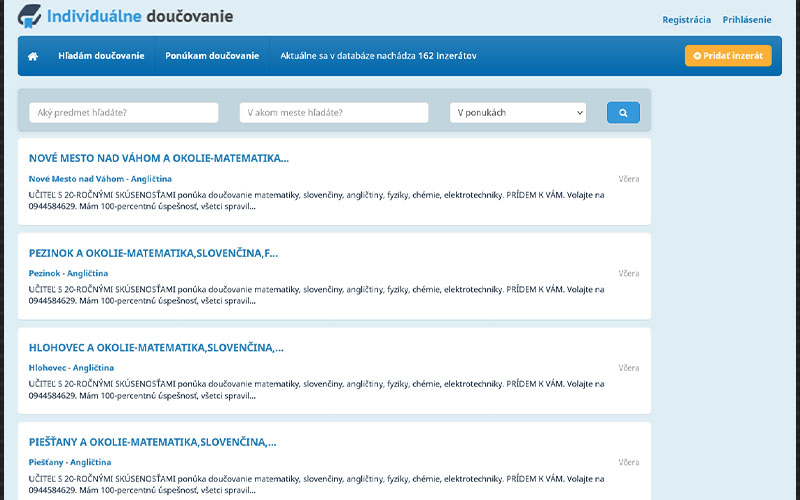800x500 pixels.
Task: Open the Registrácia link
Action: [x=686, y=20]
